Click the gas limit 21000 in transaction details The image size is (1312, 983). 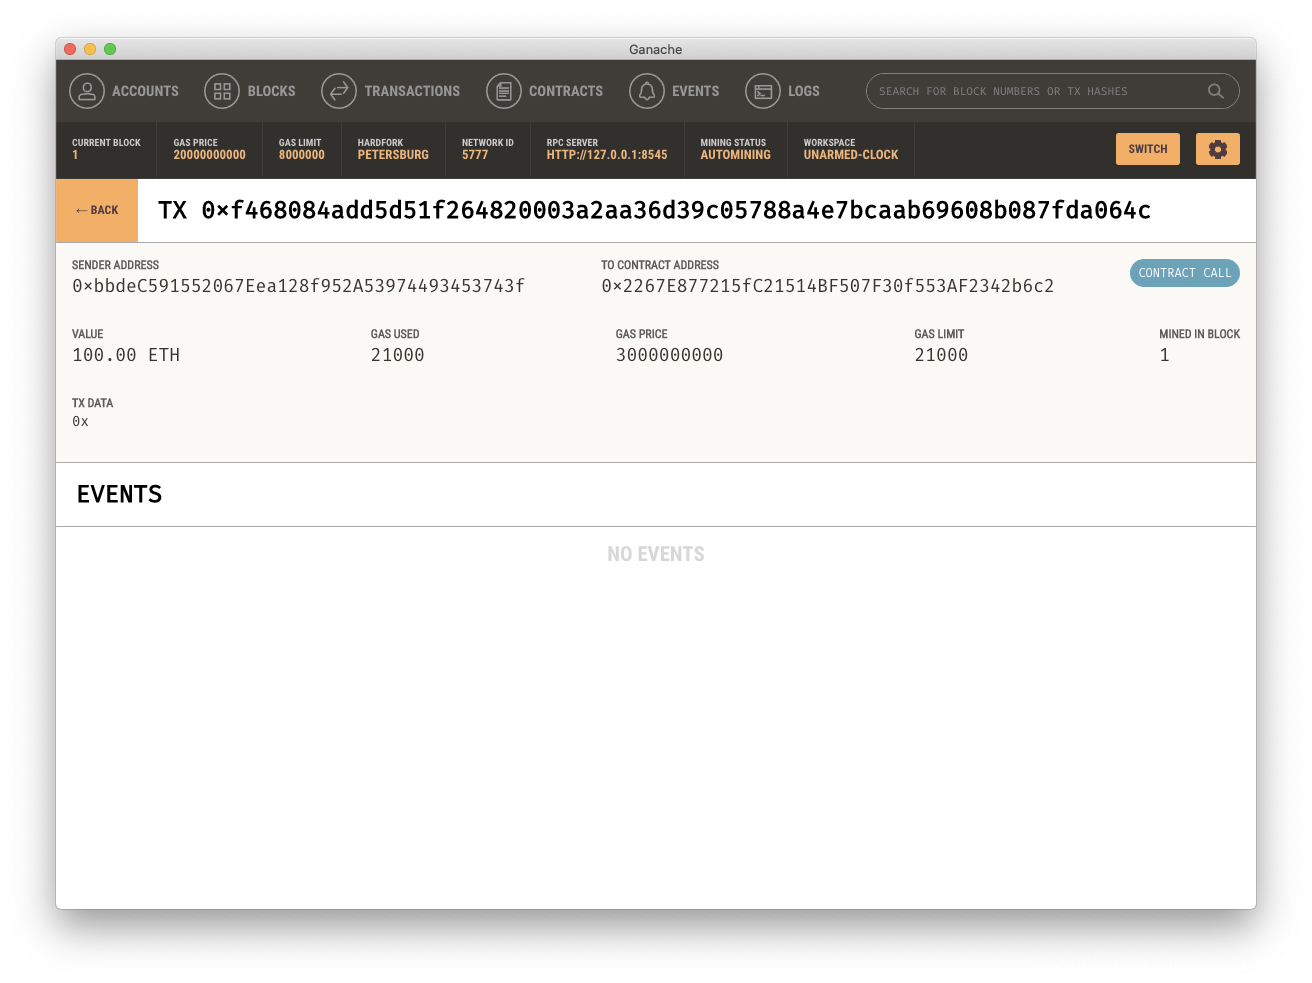[941, 355]
